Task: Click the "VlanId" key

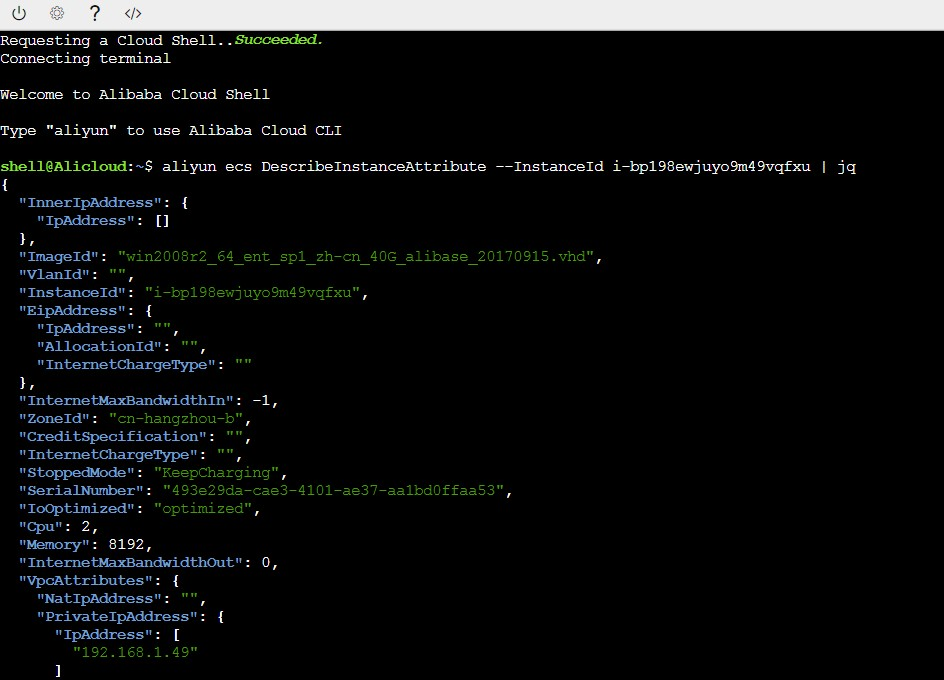Action: (54, 275)
